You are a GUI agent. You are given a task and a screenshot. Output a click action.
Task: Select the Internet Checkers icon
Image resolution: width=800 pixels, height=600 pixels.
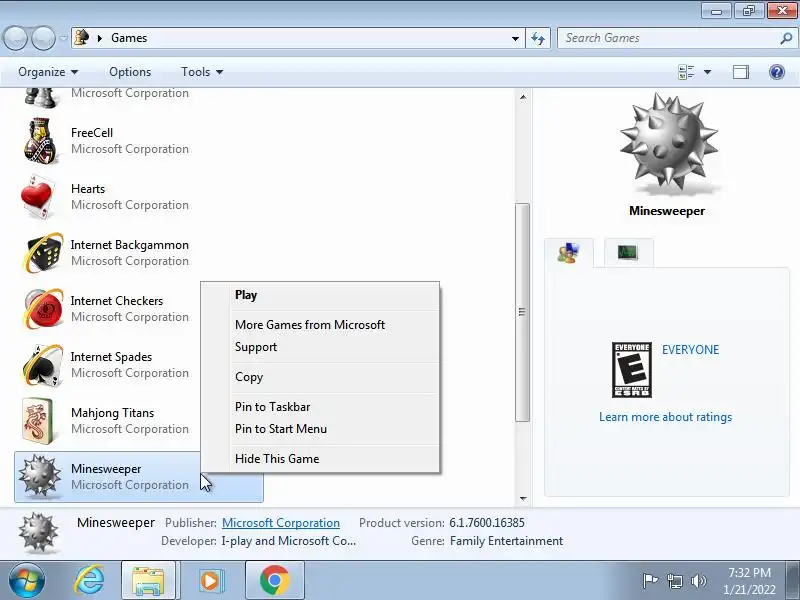click(42, 309)
